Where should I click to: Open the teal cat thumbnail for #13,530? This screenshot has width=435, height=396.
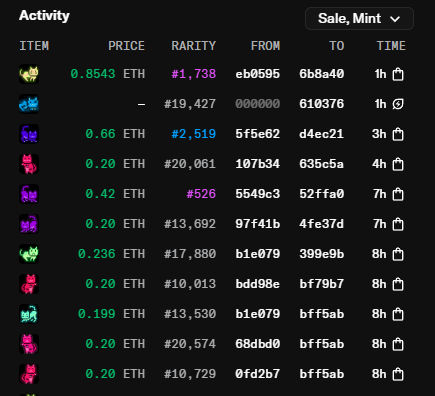coord(29,314)
